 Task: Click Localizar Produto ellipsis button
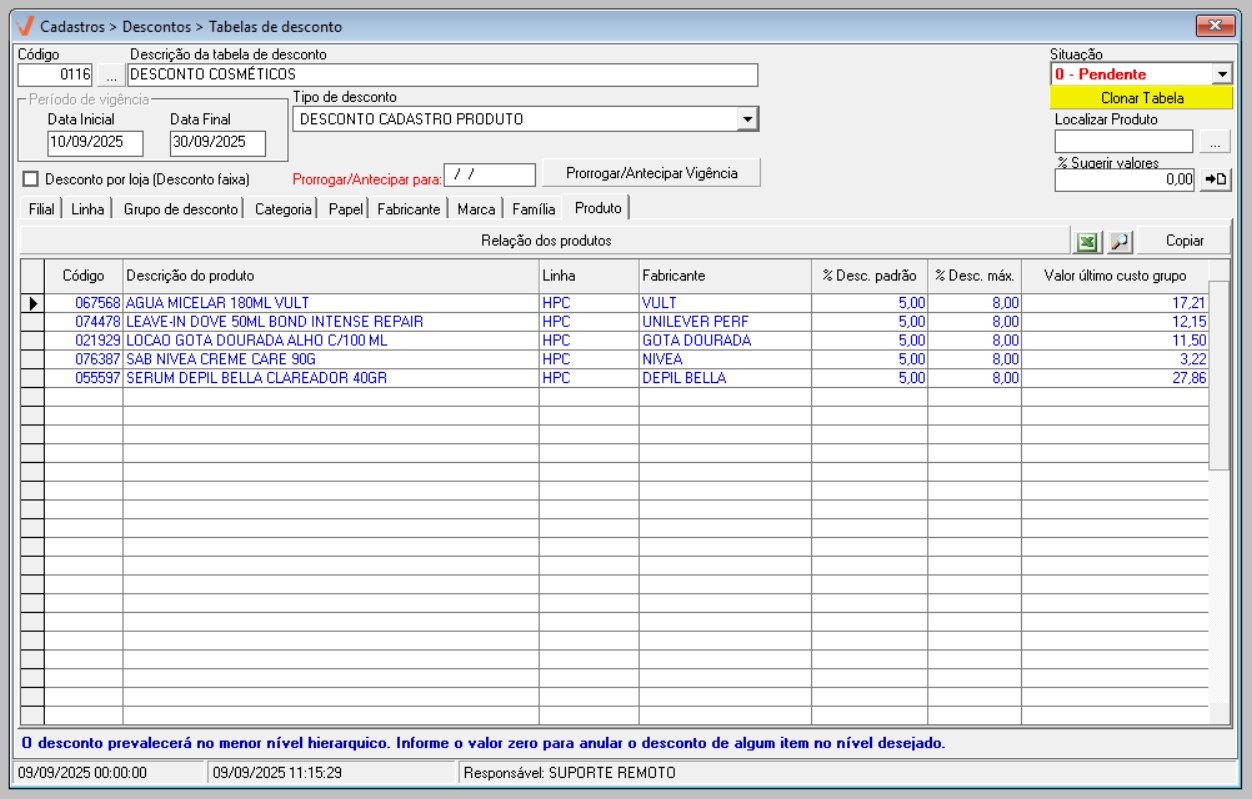(1214, 142)
